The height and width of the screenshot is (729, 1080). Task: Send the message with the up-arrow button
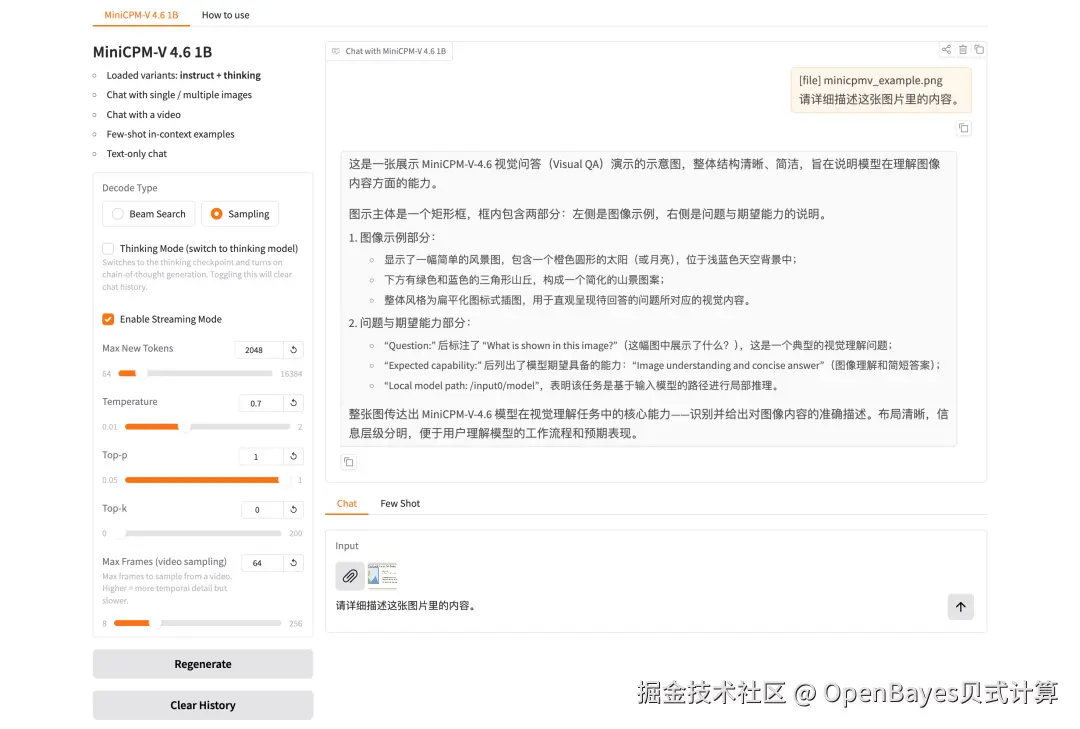(960, 606)
